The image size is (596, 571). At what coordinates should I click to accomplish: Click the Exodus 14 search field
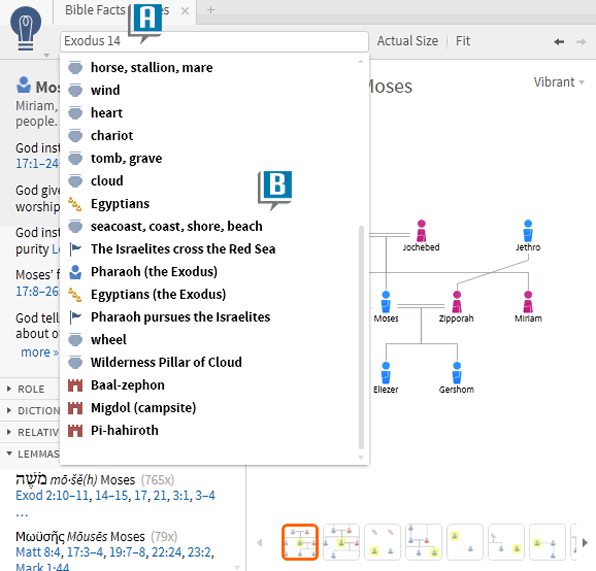point(214,41)
